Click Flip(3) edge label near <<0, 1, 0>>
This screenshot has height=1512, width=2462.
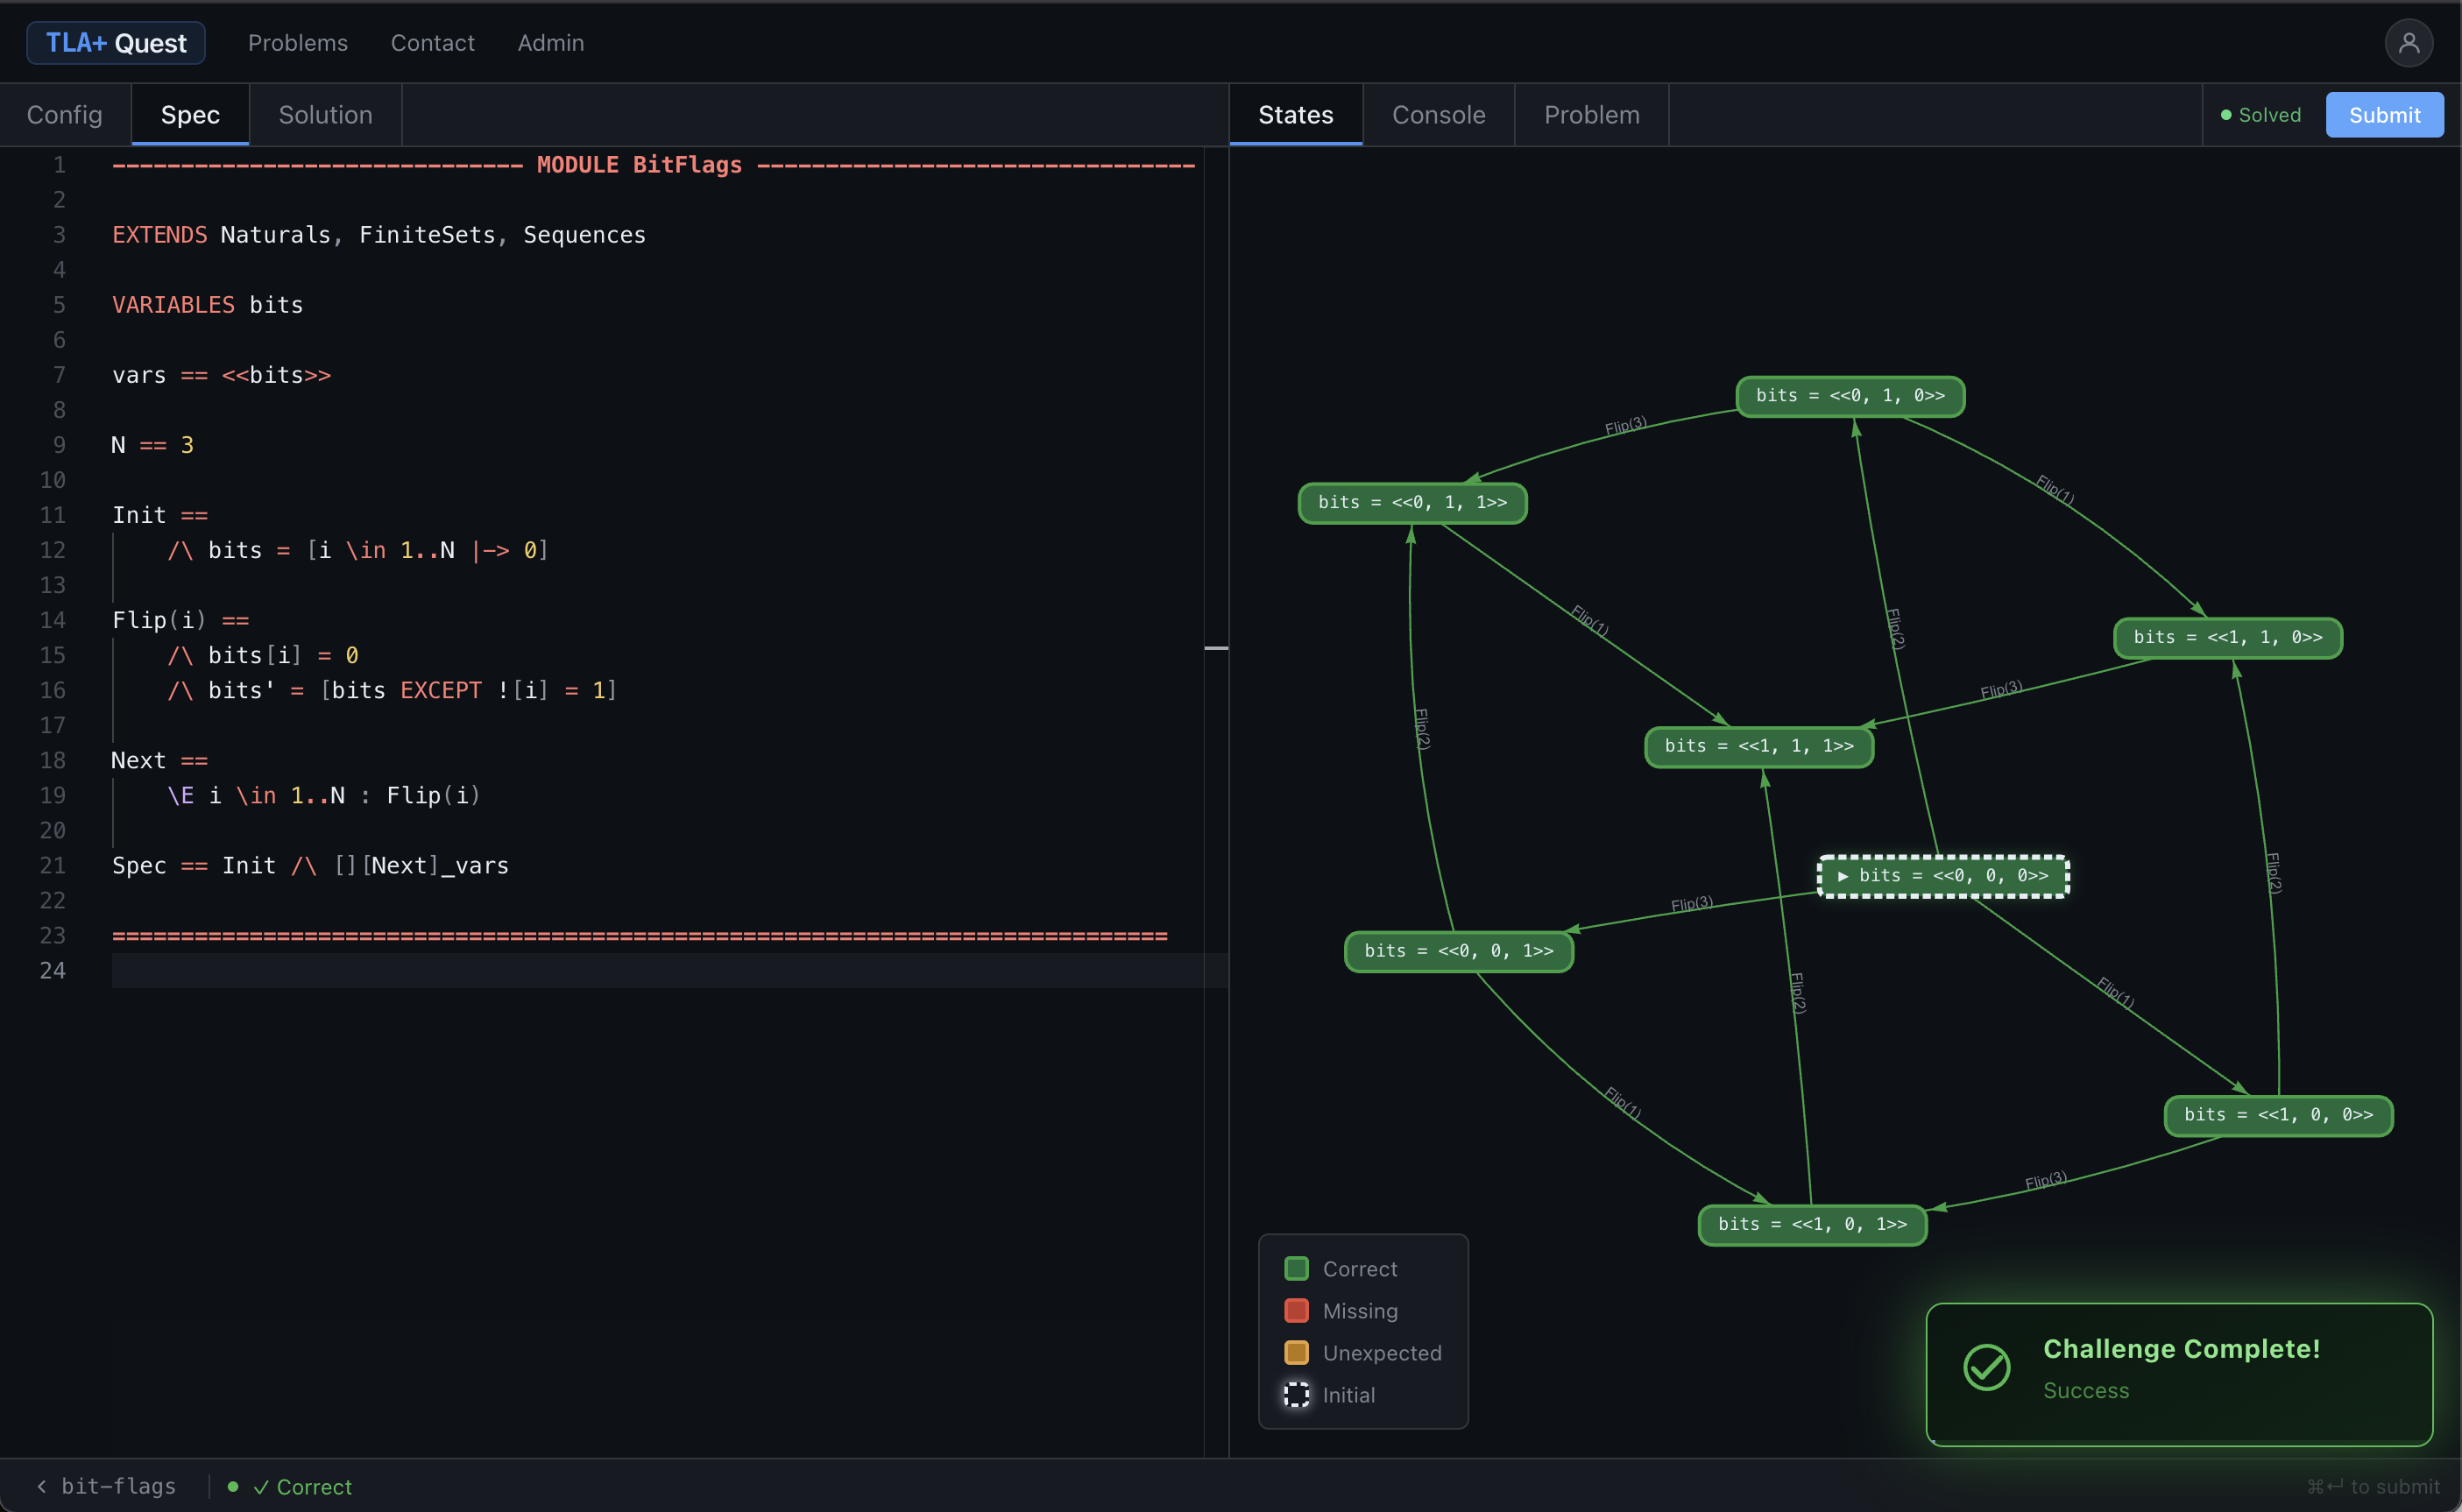(x=1625, y=425)
